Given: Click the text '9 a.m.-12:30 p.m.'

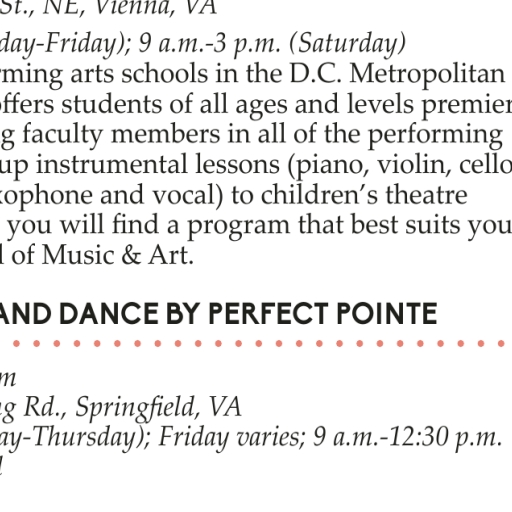Looking at the screenshot, I should tap(407, 437).
